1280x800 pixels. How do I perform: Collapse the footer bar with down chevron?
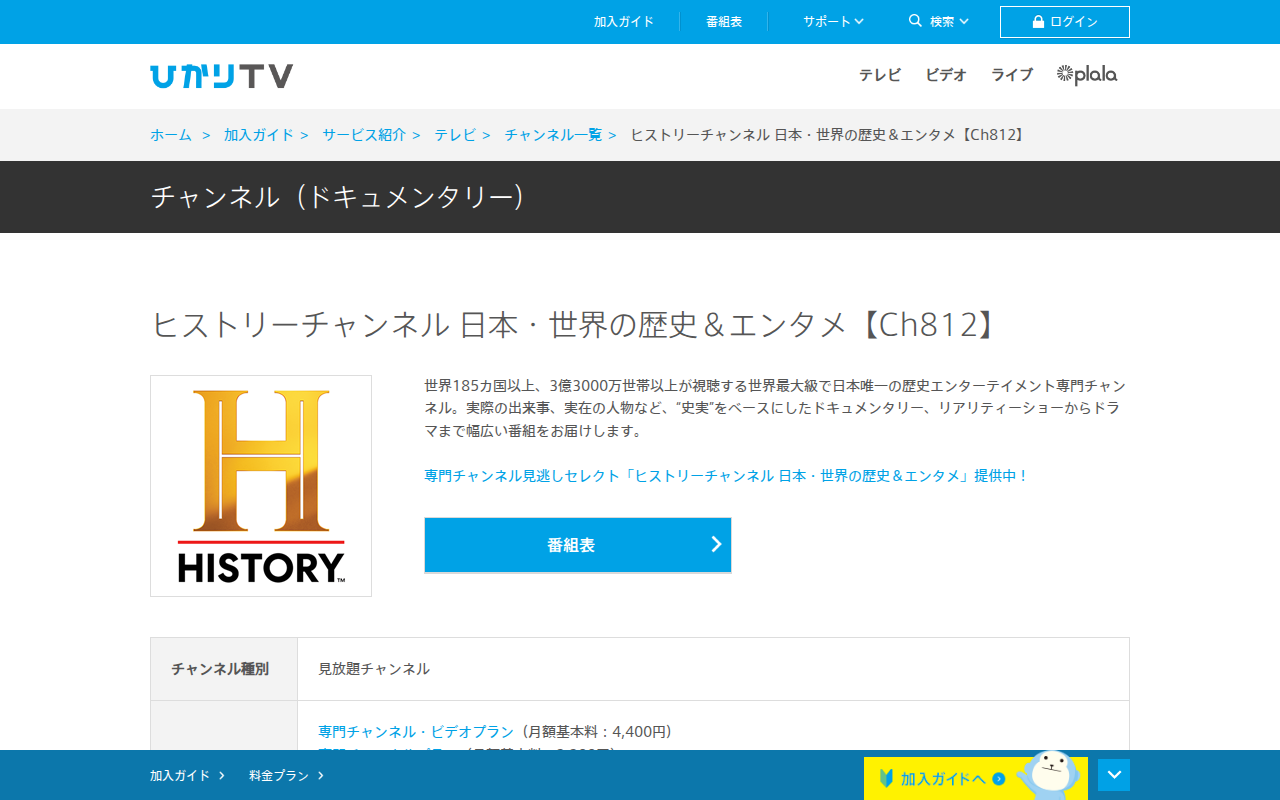coord(1114,775)
